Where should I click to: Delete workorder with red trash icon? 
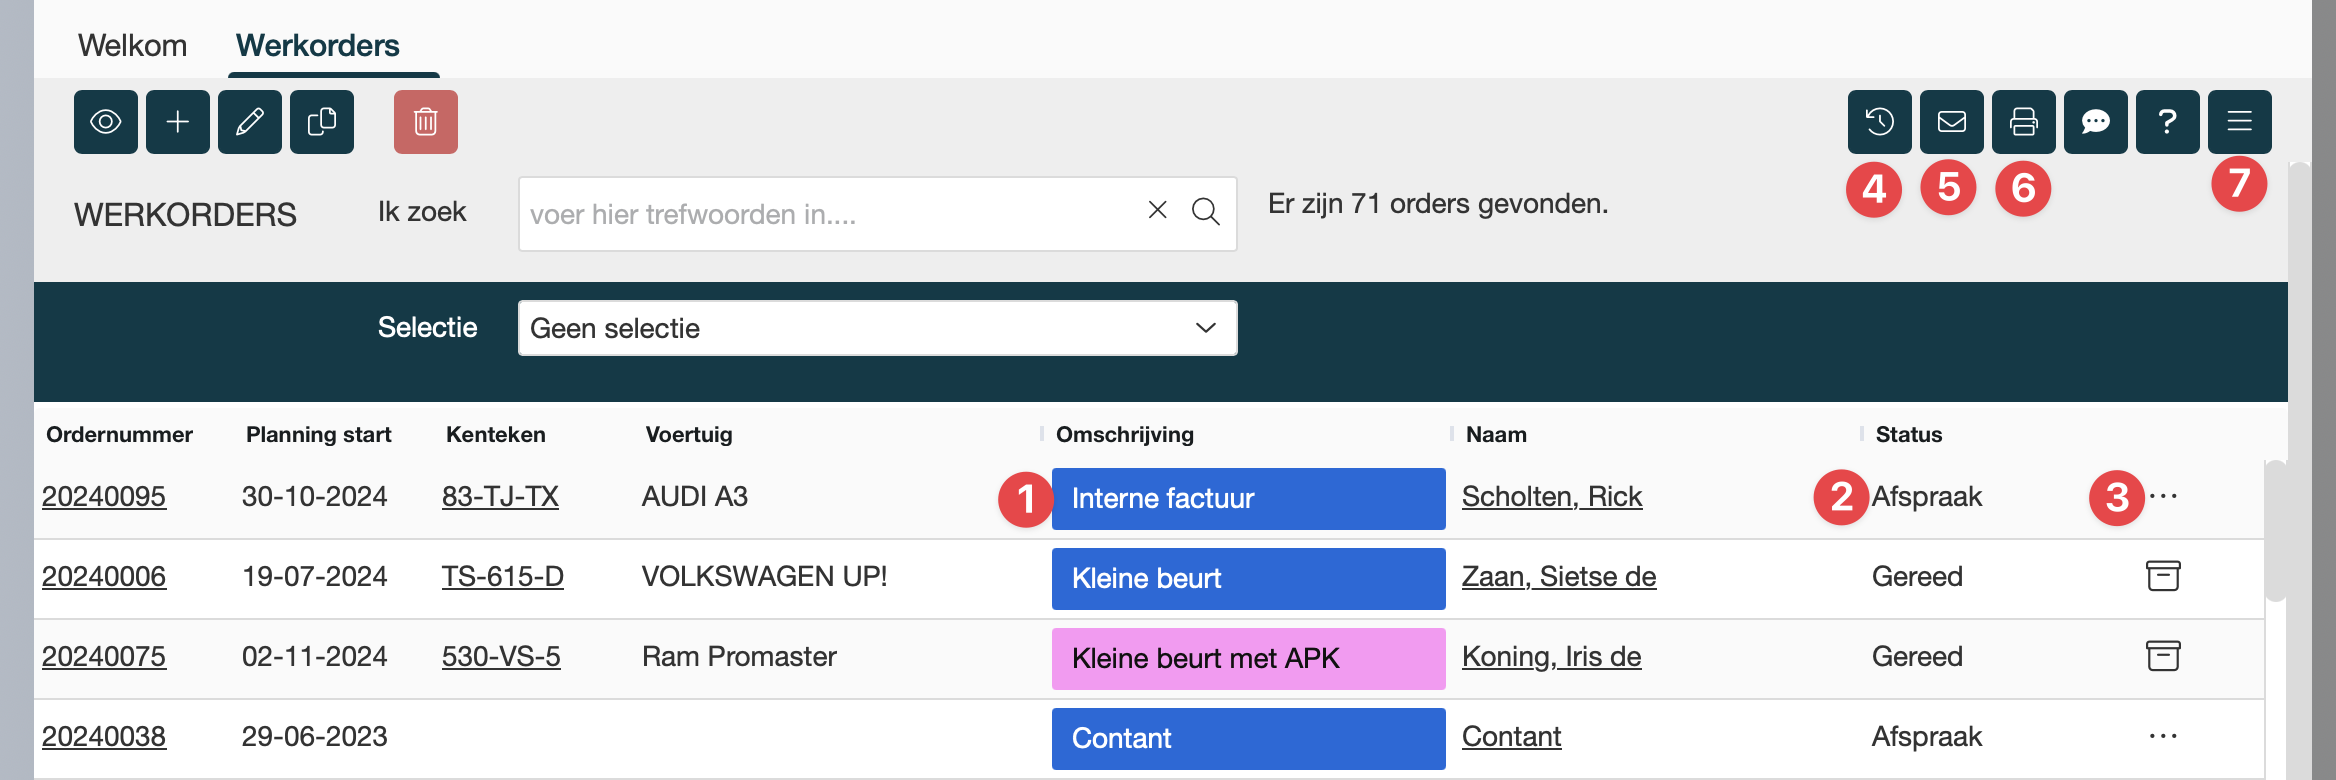point(426,122)
